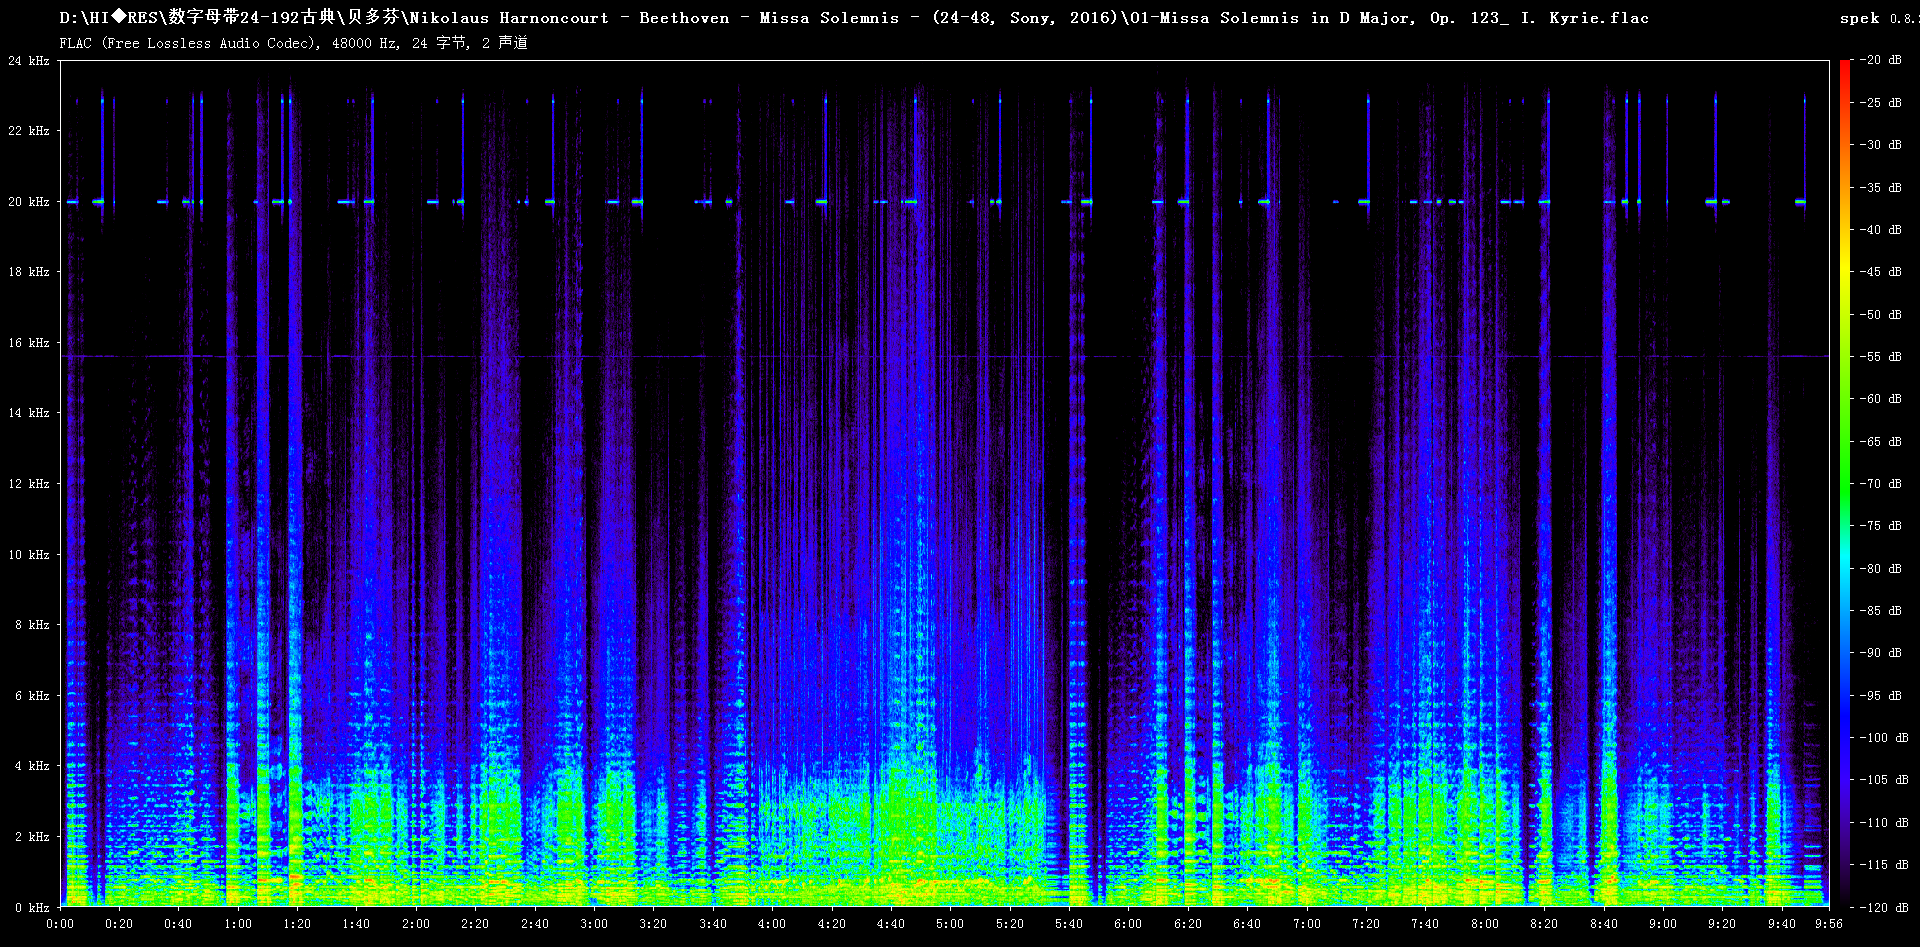Select the -45 dB scale label
1920x947 pixels.
[x=1881, y=272]
